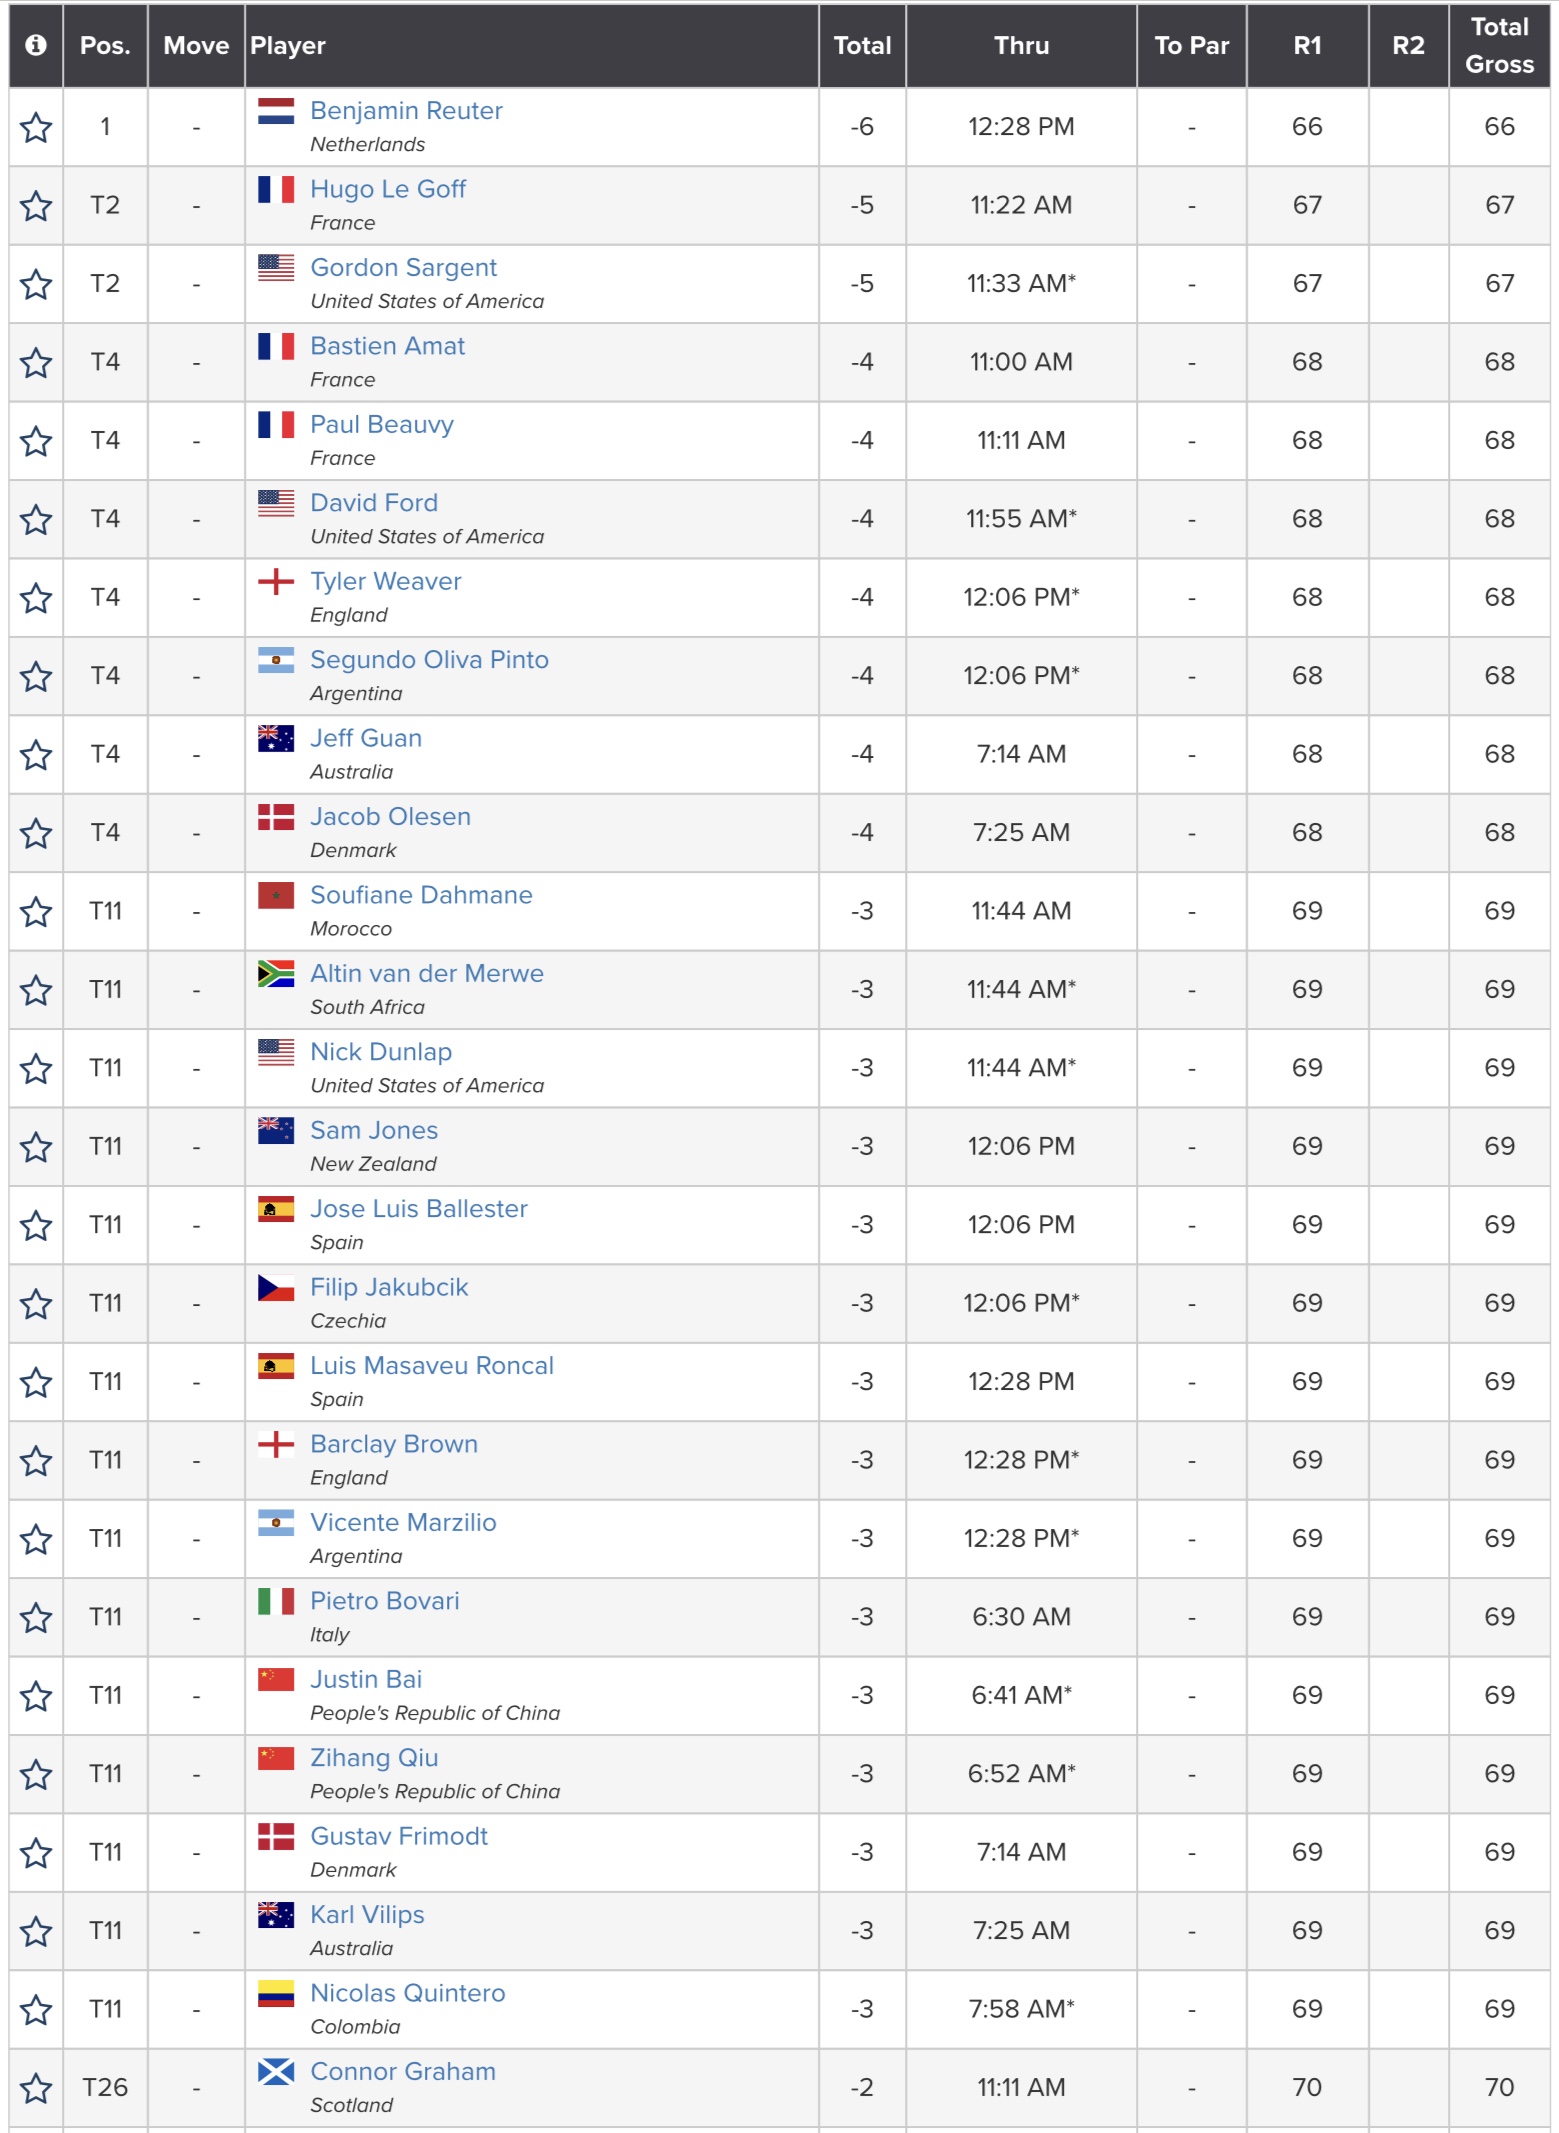Star Tyler Weaver as a favorite
The width and height of the screenshot is (1559, 2133).
[36, 598]
